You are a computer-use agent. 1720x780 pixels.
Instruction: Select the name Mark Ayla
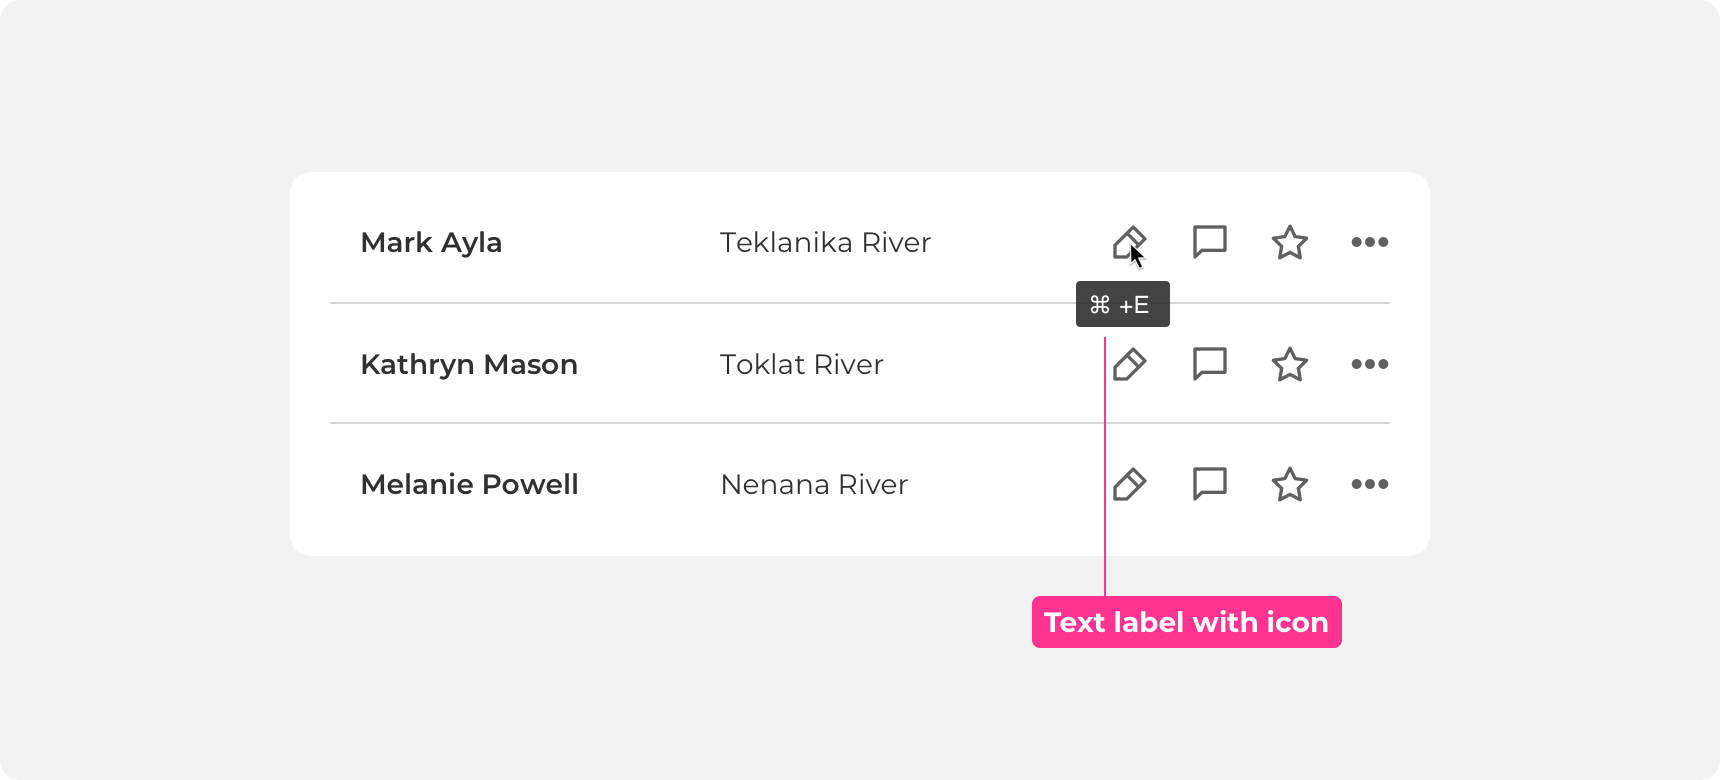[431, 243]
